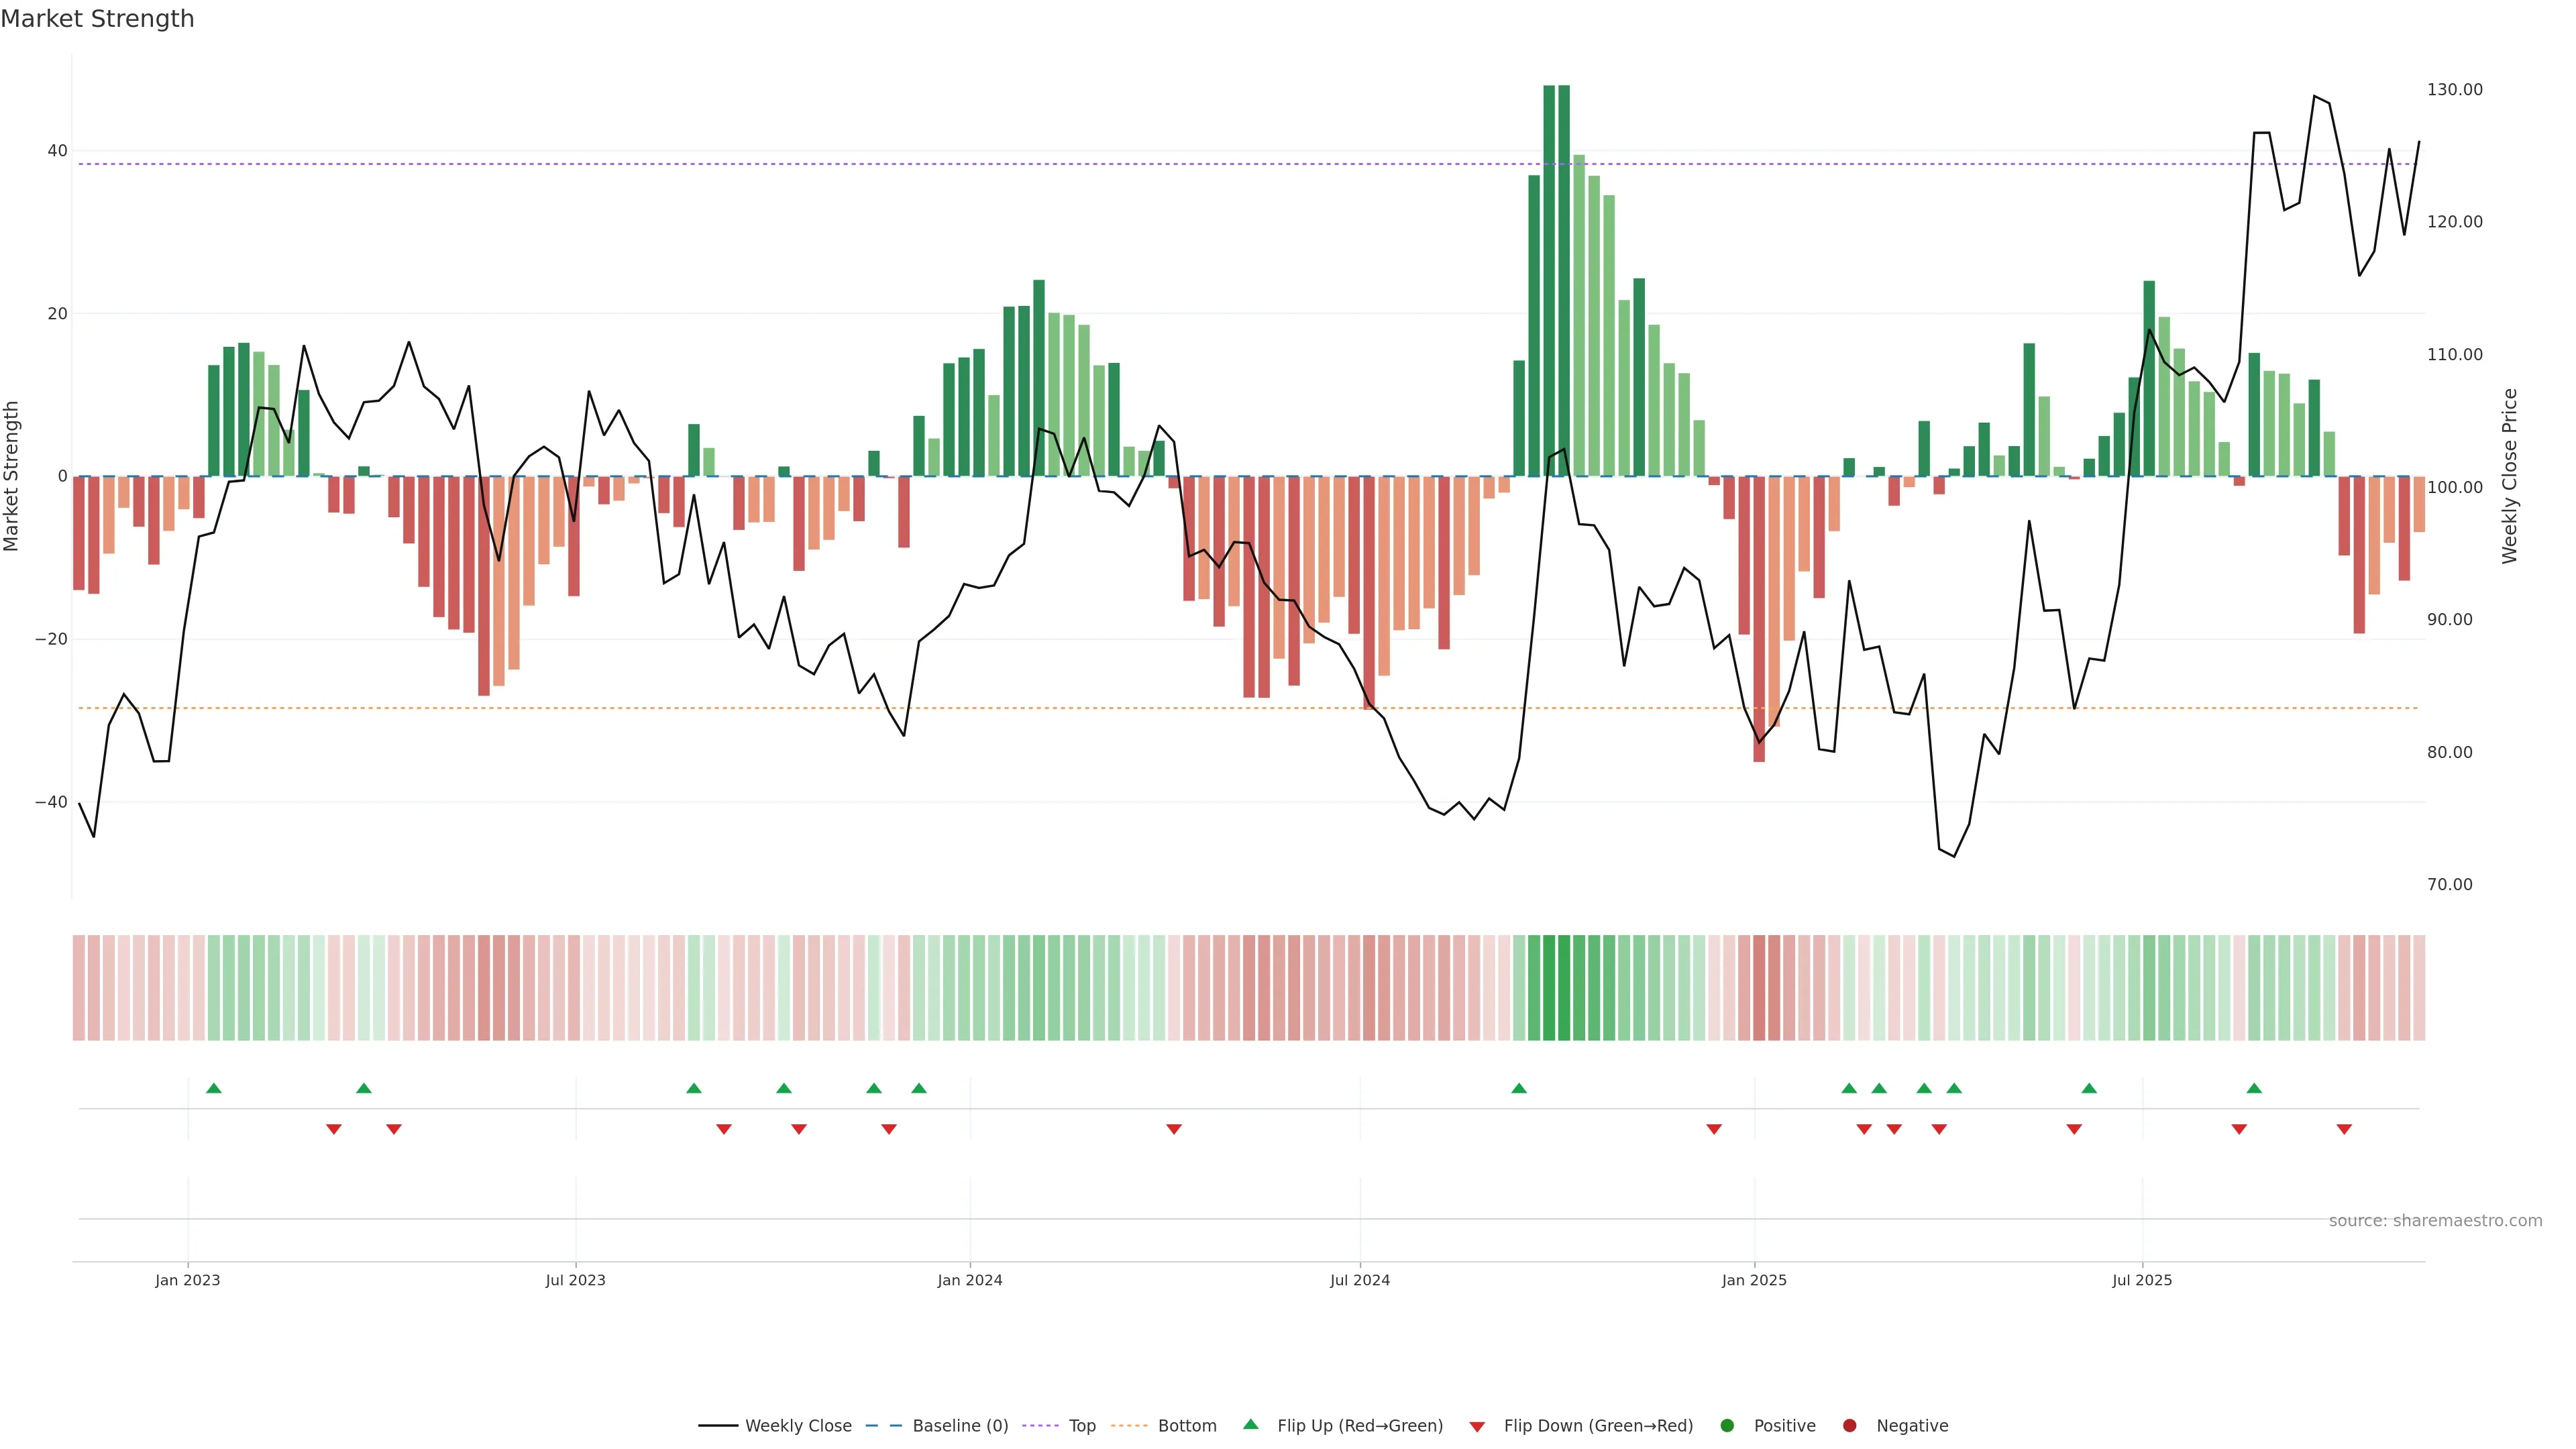Click the Flip Down red triangle legend icon
Screen dimensions: 2576x1449
[1477, 1427]
